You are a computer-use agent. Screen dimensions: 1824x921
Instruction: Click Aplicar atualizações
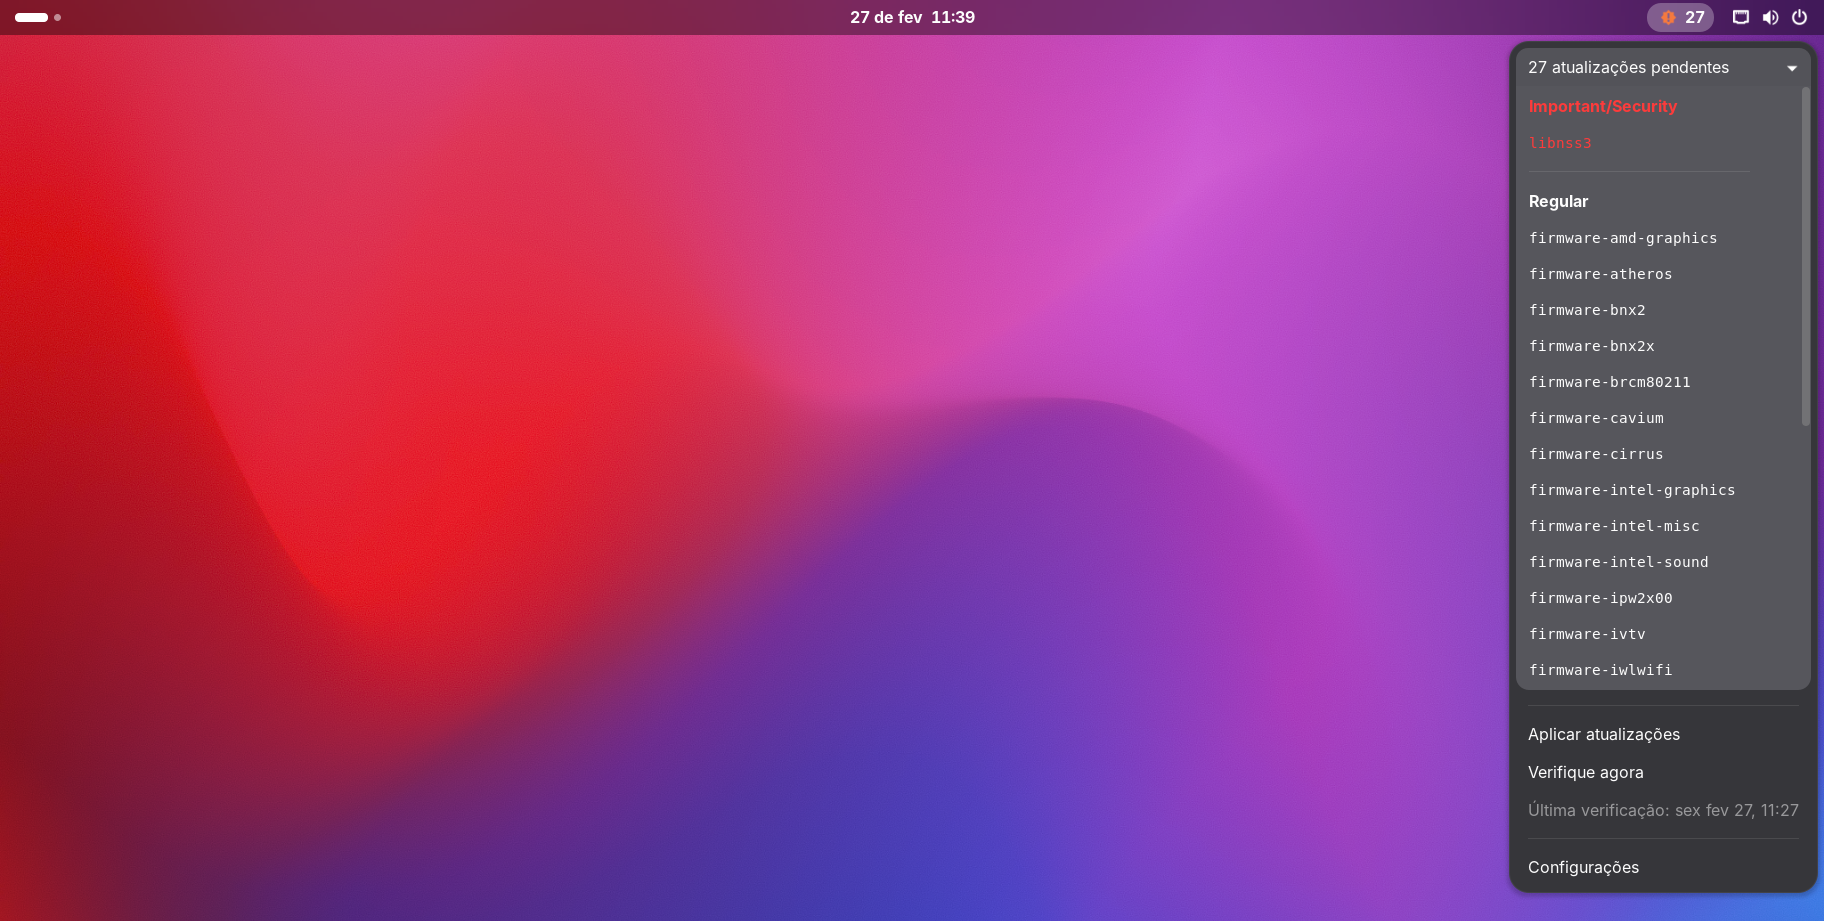pos(1603,734)
